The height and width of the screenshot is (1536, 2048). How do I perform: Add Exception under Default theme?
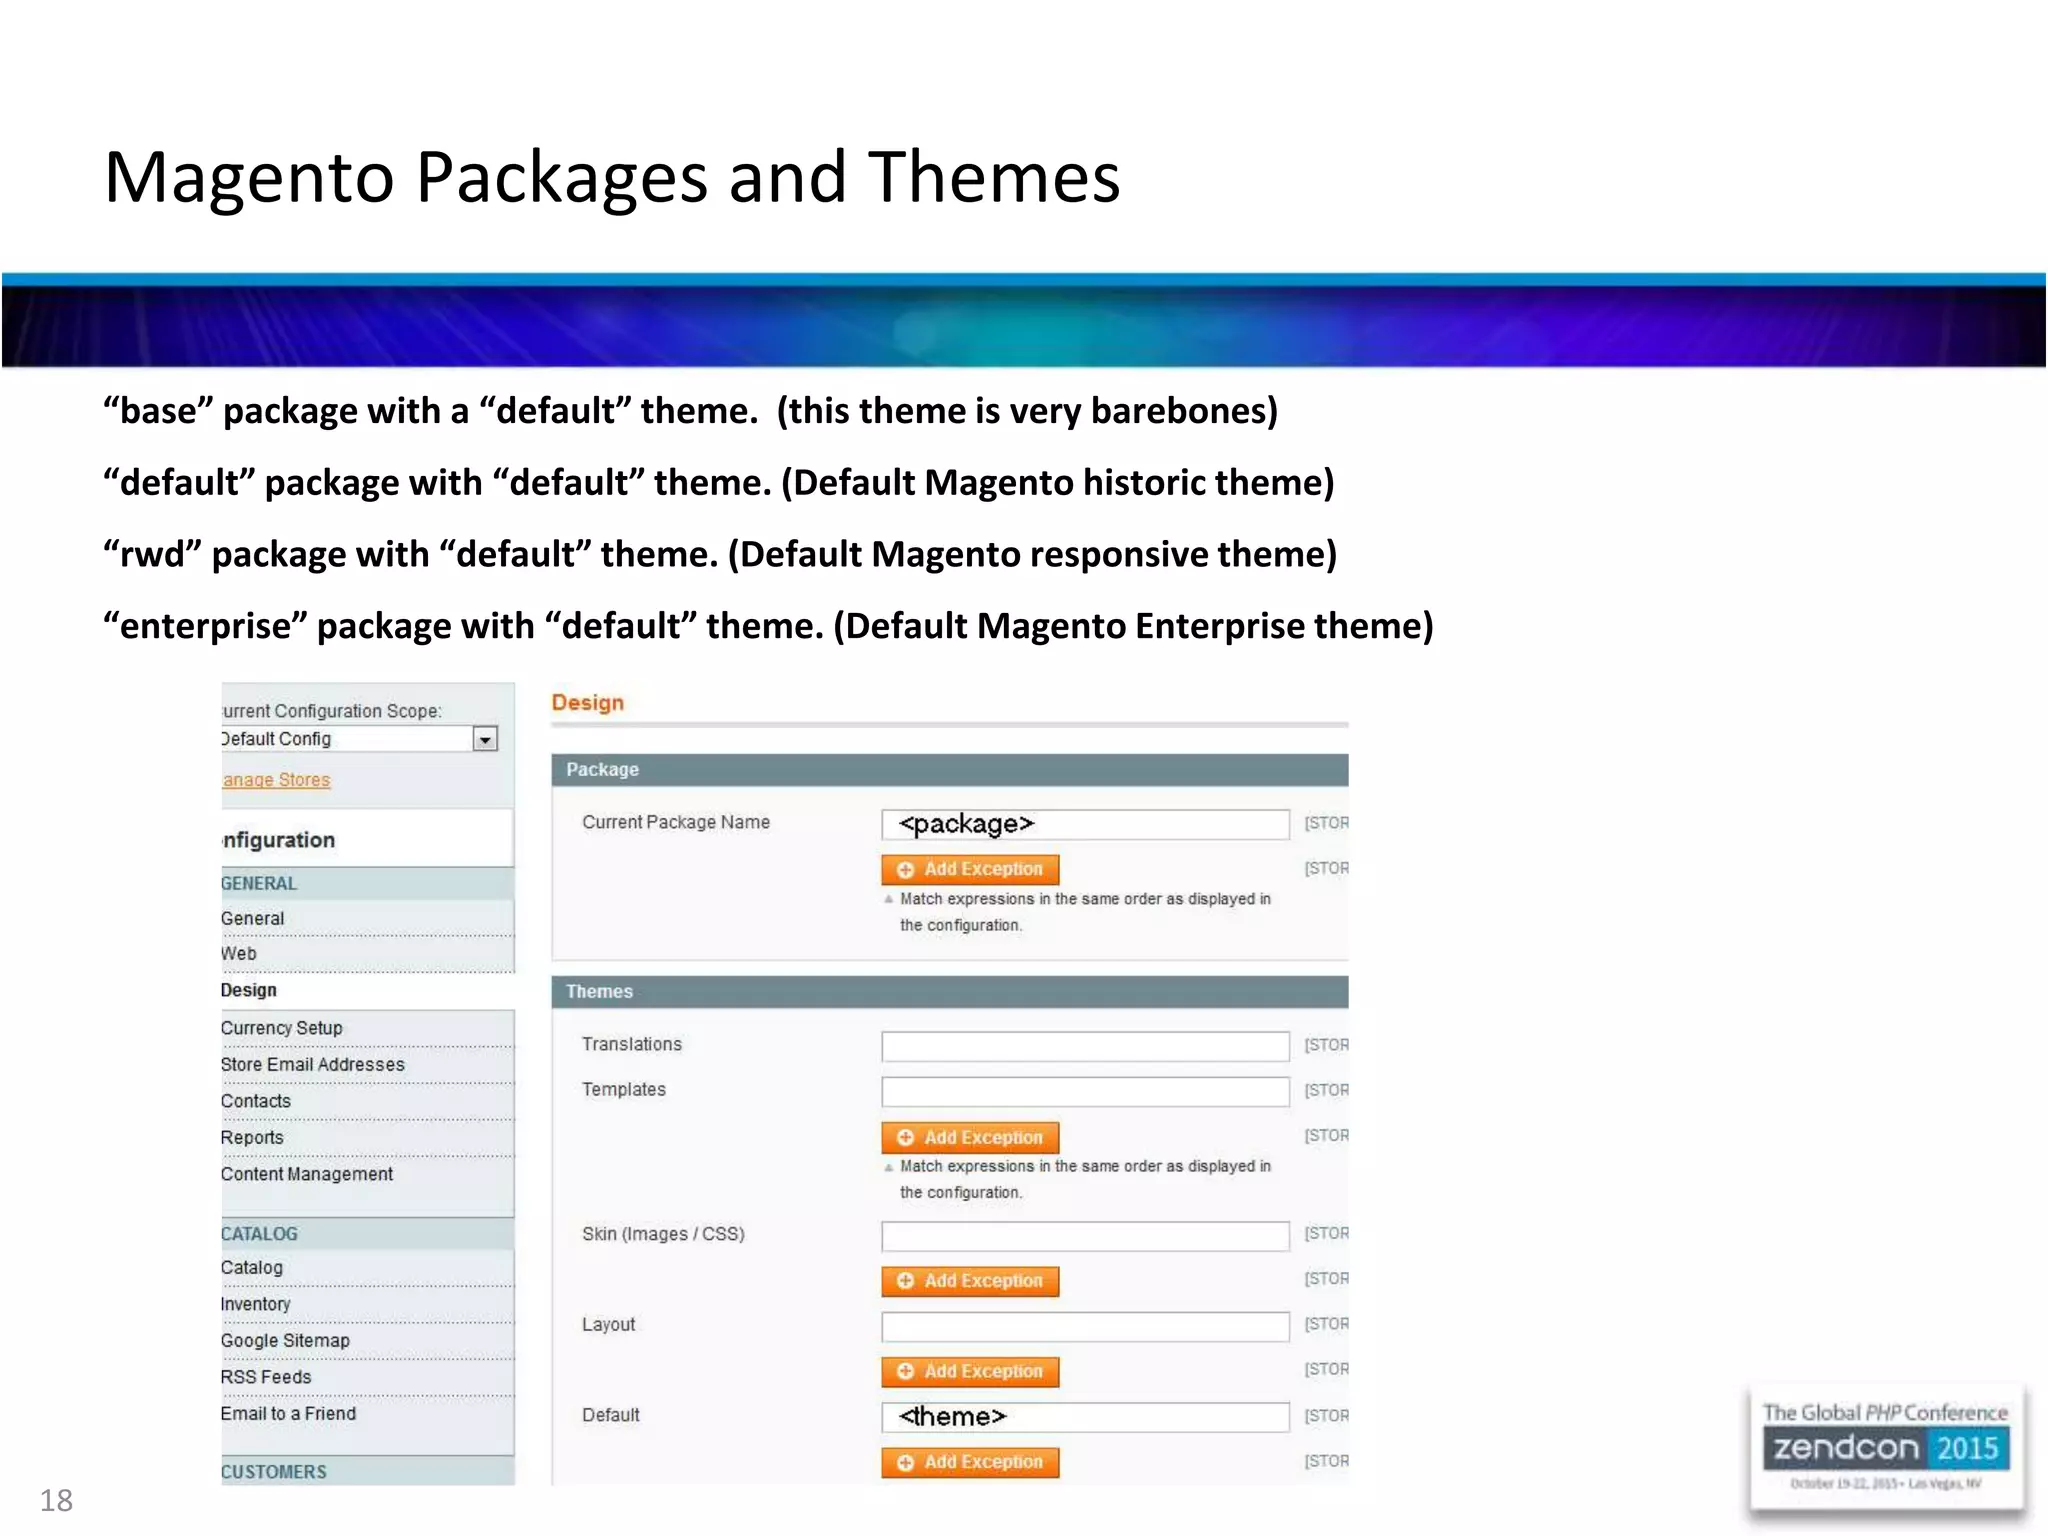970,1463
